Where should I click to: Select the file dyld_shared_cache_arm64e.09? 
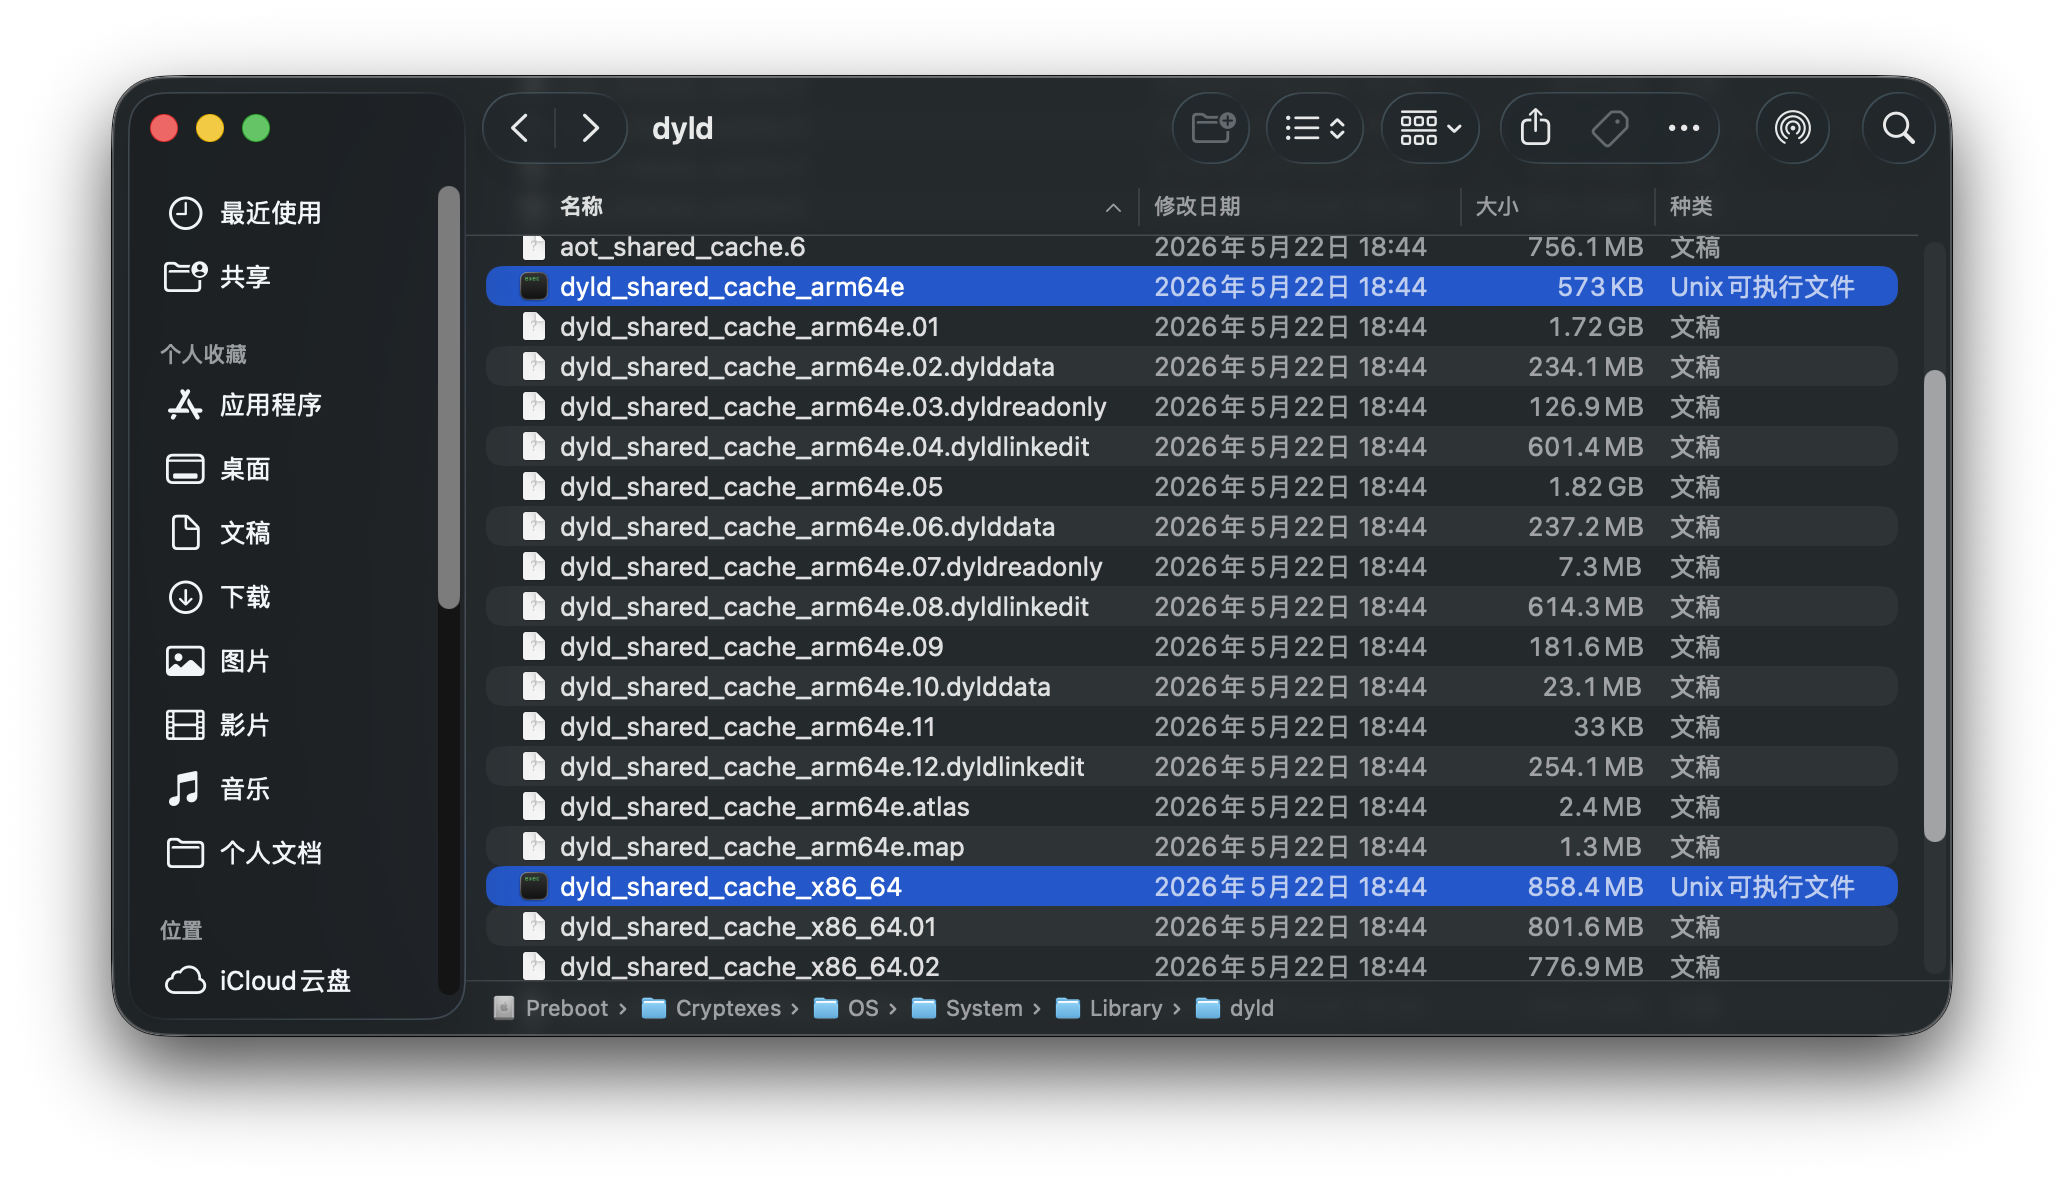tap(1192, 647)
